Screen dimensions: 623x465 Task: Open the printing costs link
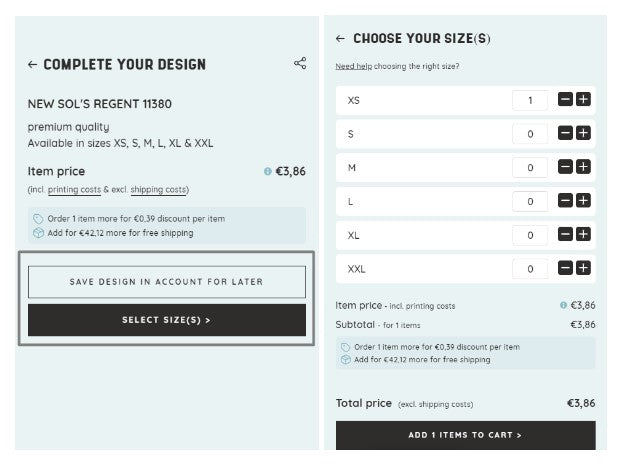[x=76, y=190]
